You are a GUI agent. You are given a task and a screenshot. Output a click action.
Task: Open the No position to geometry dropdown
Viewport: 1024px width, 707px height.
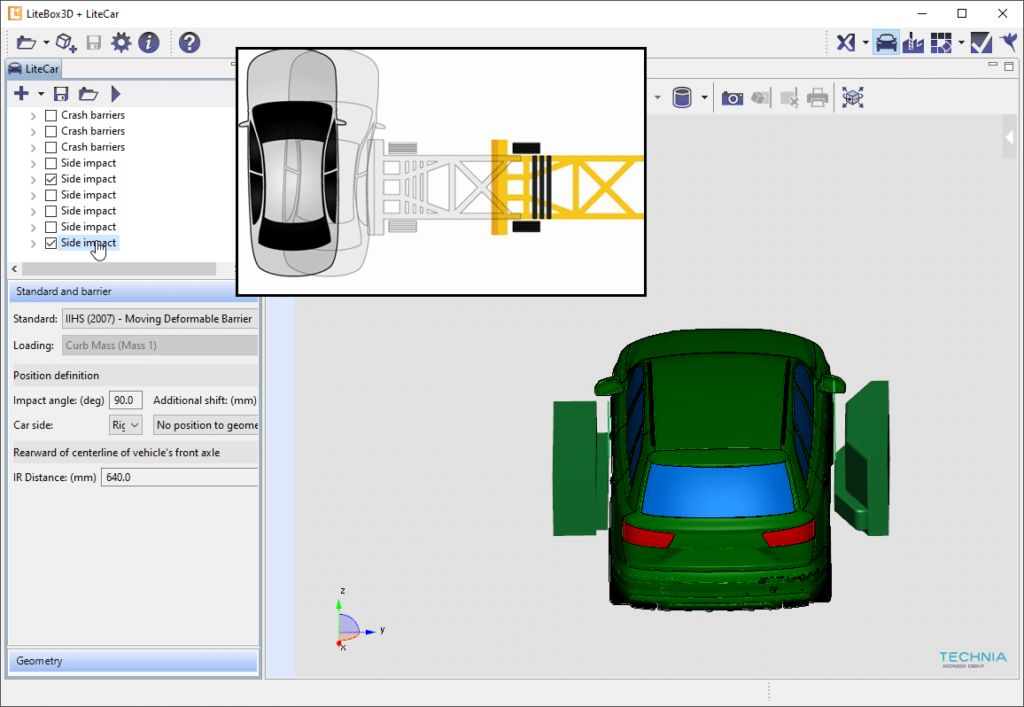[x=206, y=425]
